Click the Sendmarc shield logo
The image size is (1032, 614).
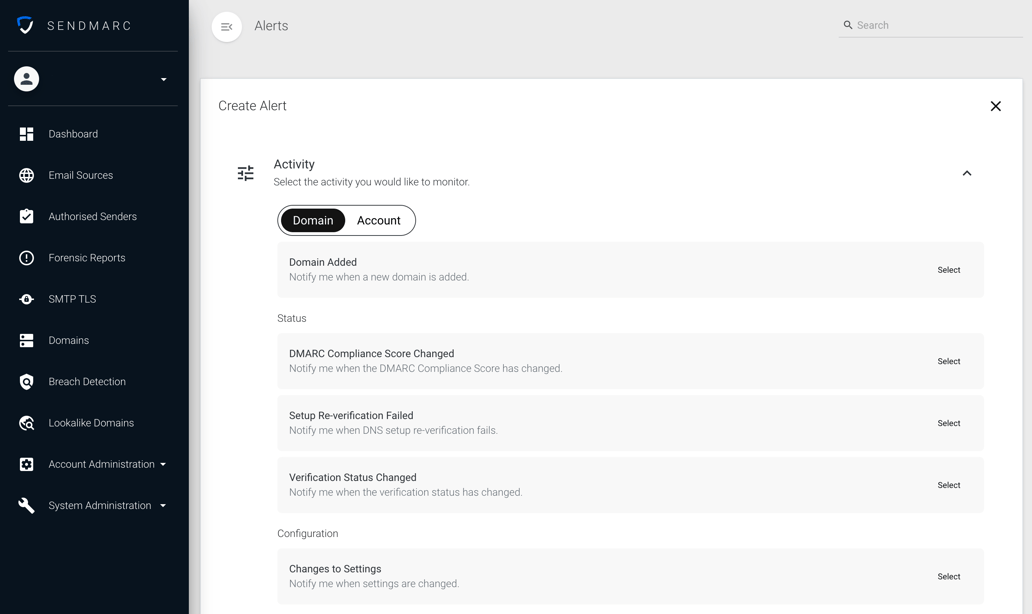[x=25, y=25]
